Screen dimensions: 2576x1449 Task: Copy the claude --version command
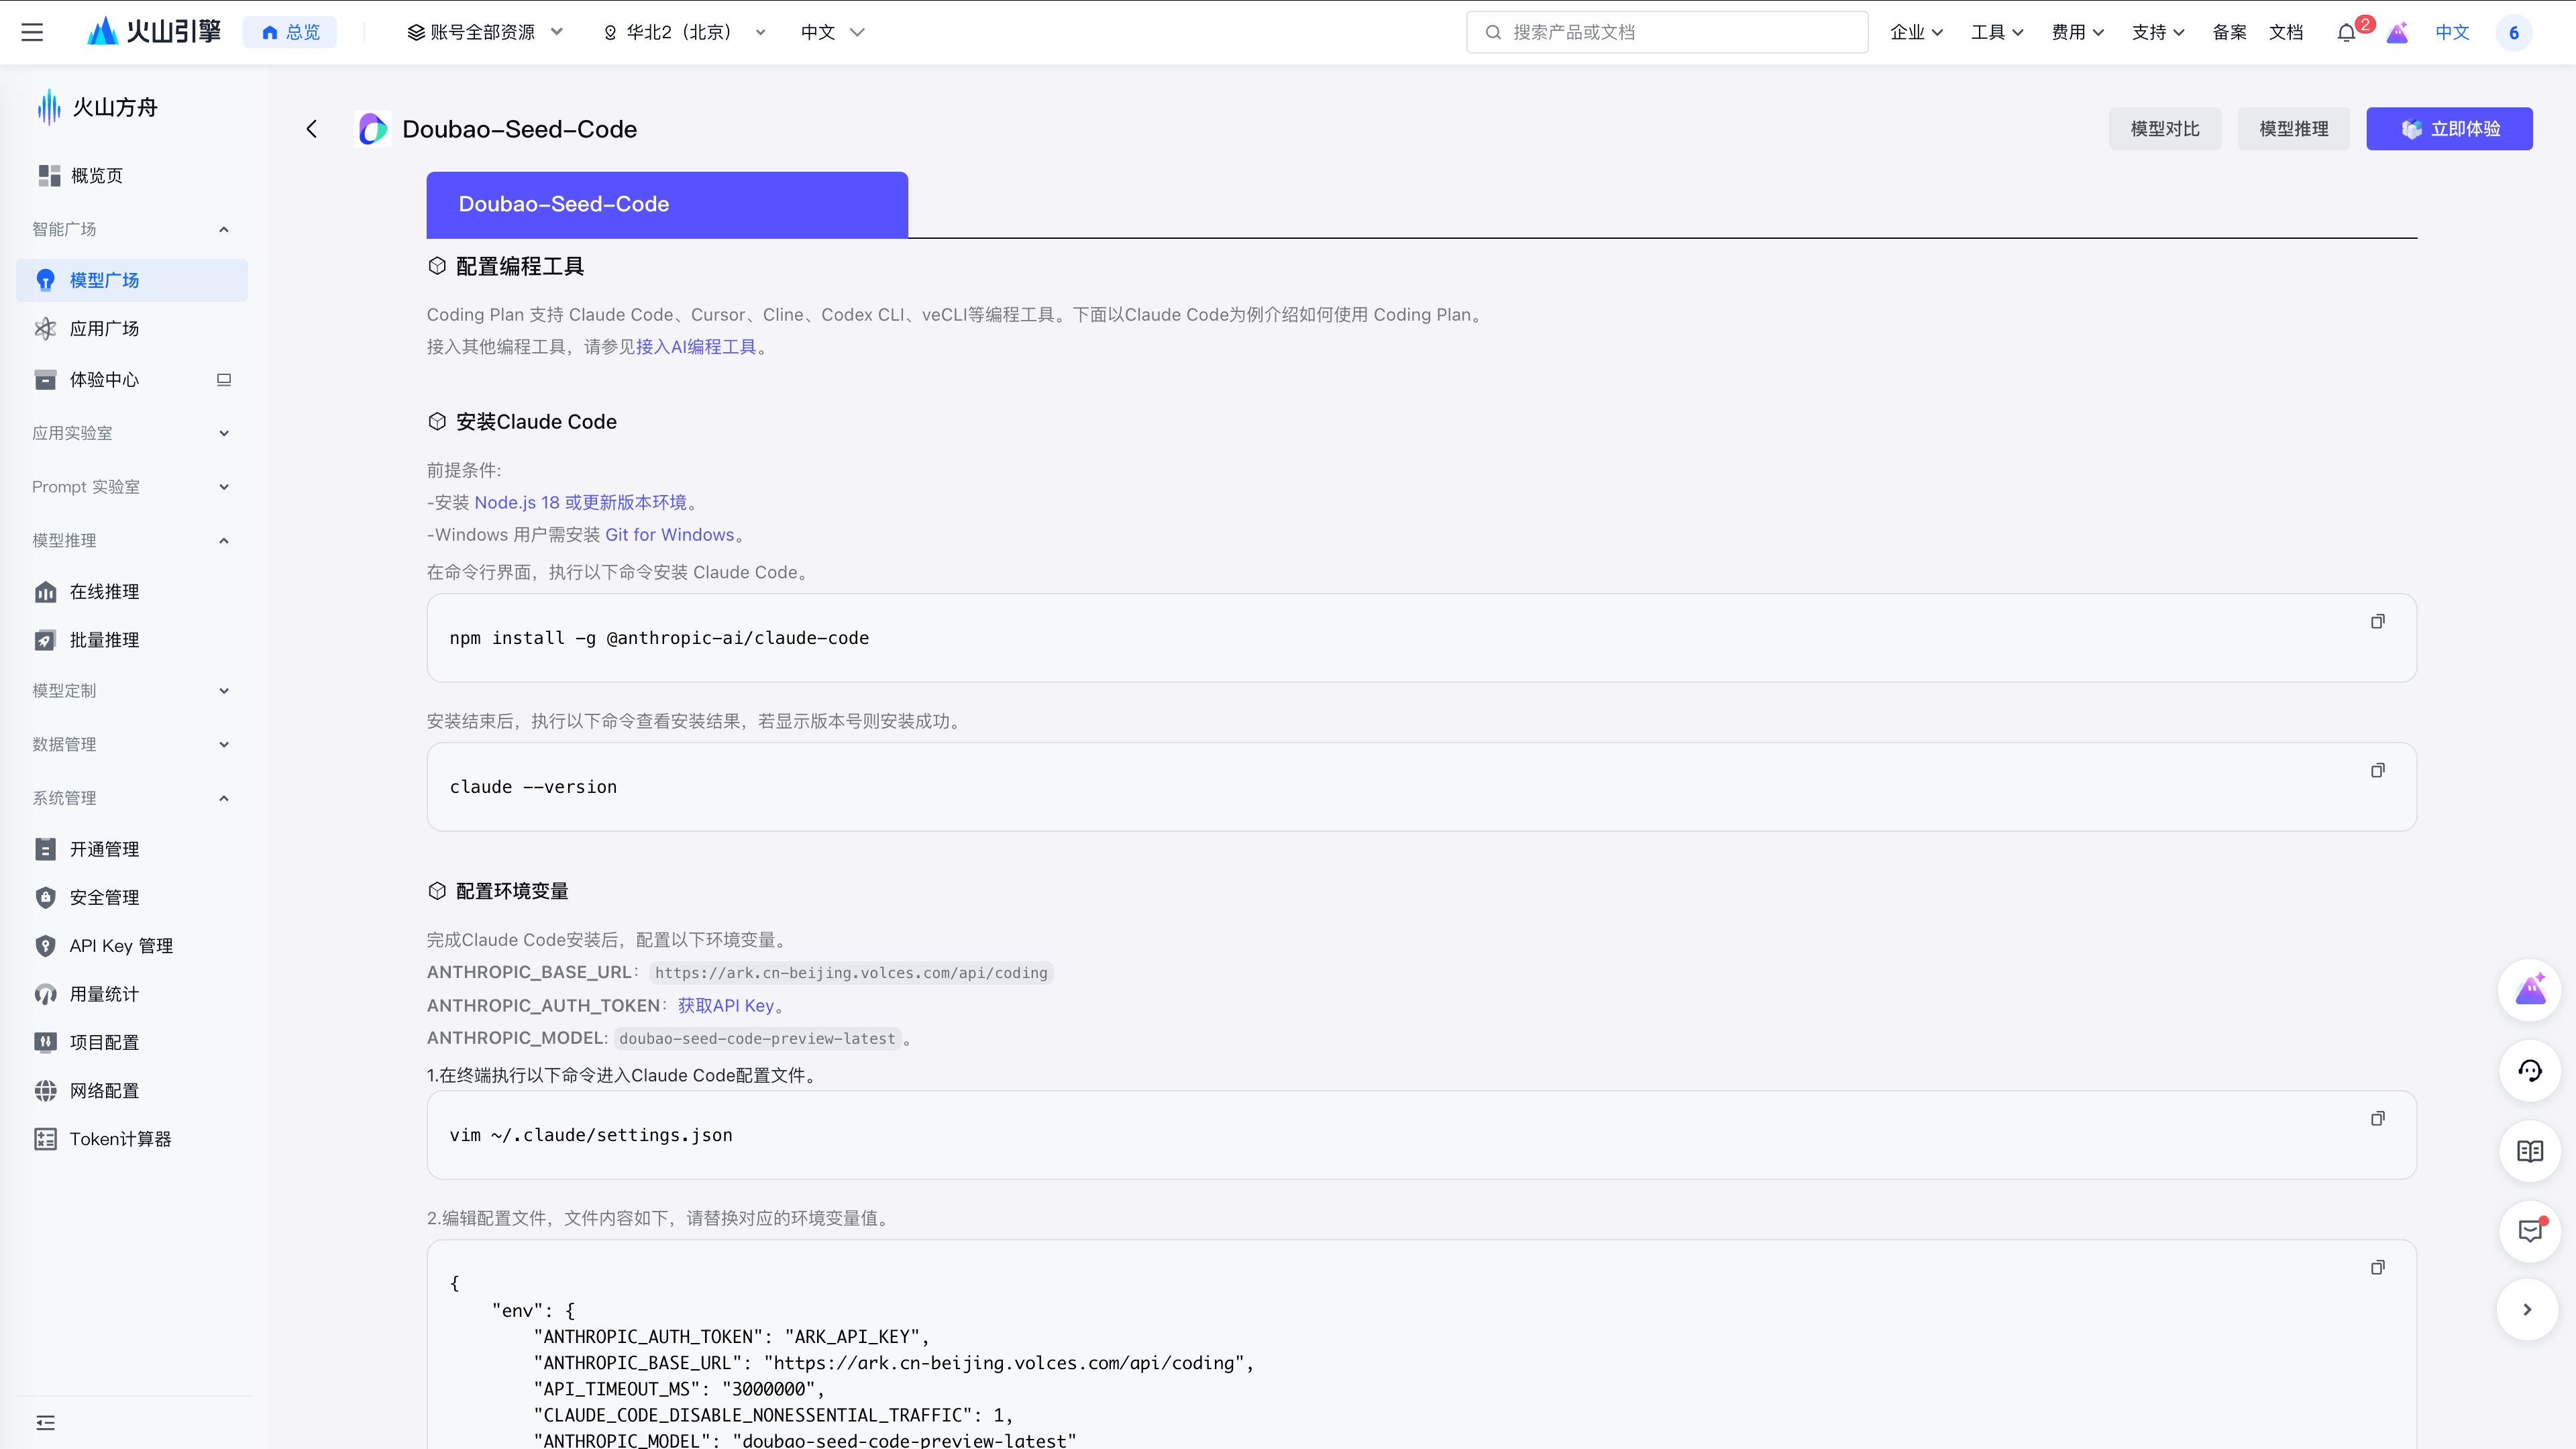tap(2377, 770)
